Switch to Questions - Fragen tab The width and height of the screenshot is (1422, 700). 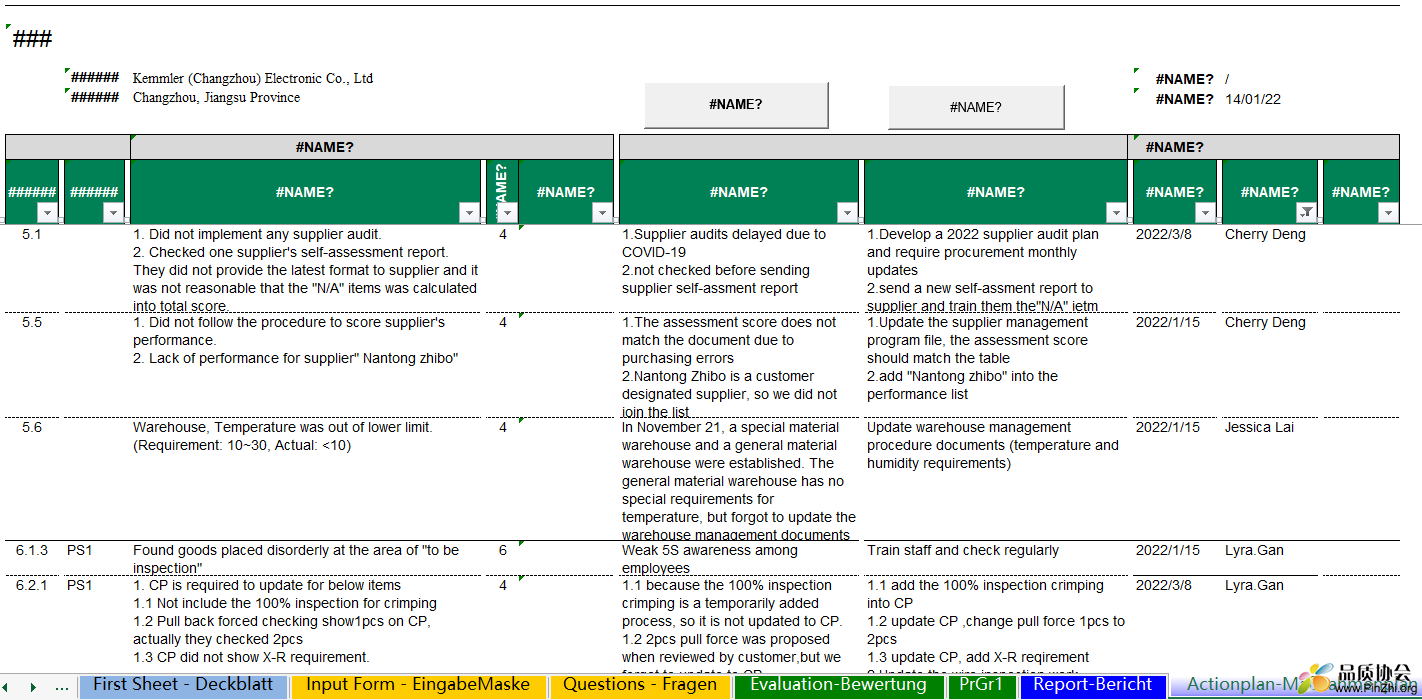pyautogui.click(x=640, y=686)
